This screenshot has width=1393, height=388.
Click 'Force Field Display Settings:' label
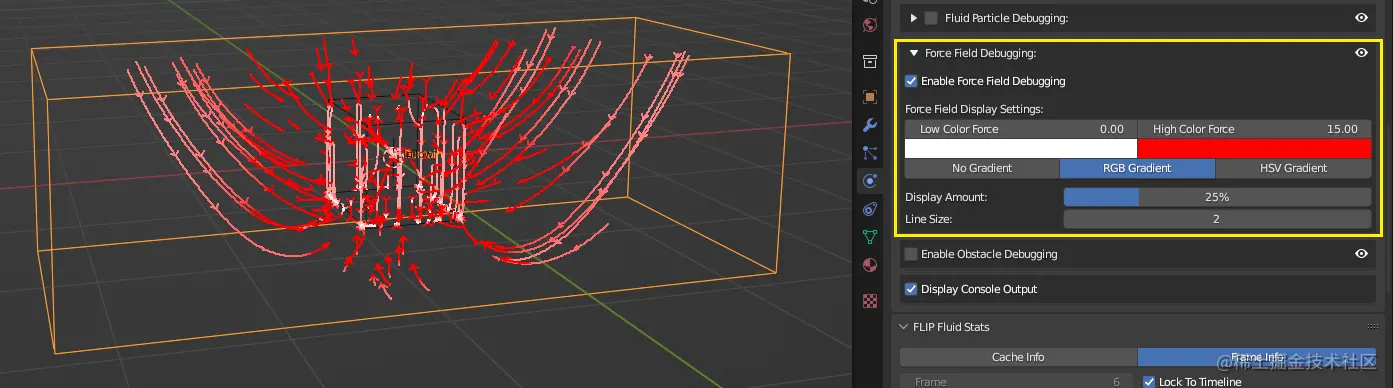974,108
